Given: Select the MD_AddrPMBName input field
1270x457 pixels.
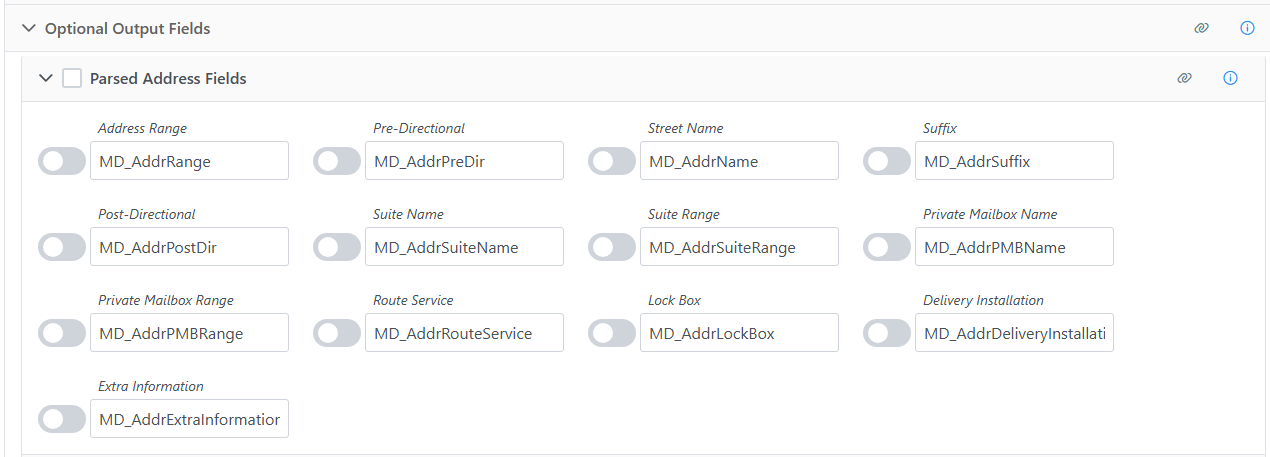Looking at the screenshot, I should coord(1014,247).
